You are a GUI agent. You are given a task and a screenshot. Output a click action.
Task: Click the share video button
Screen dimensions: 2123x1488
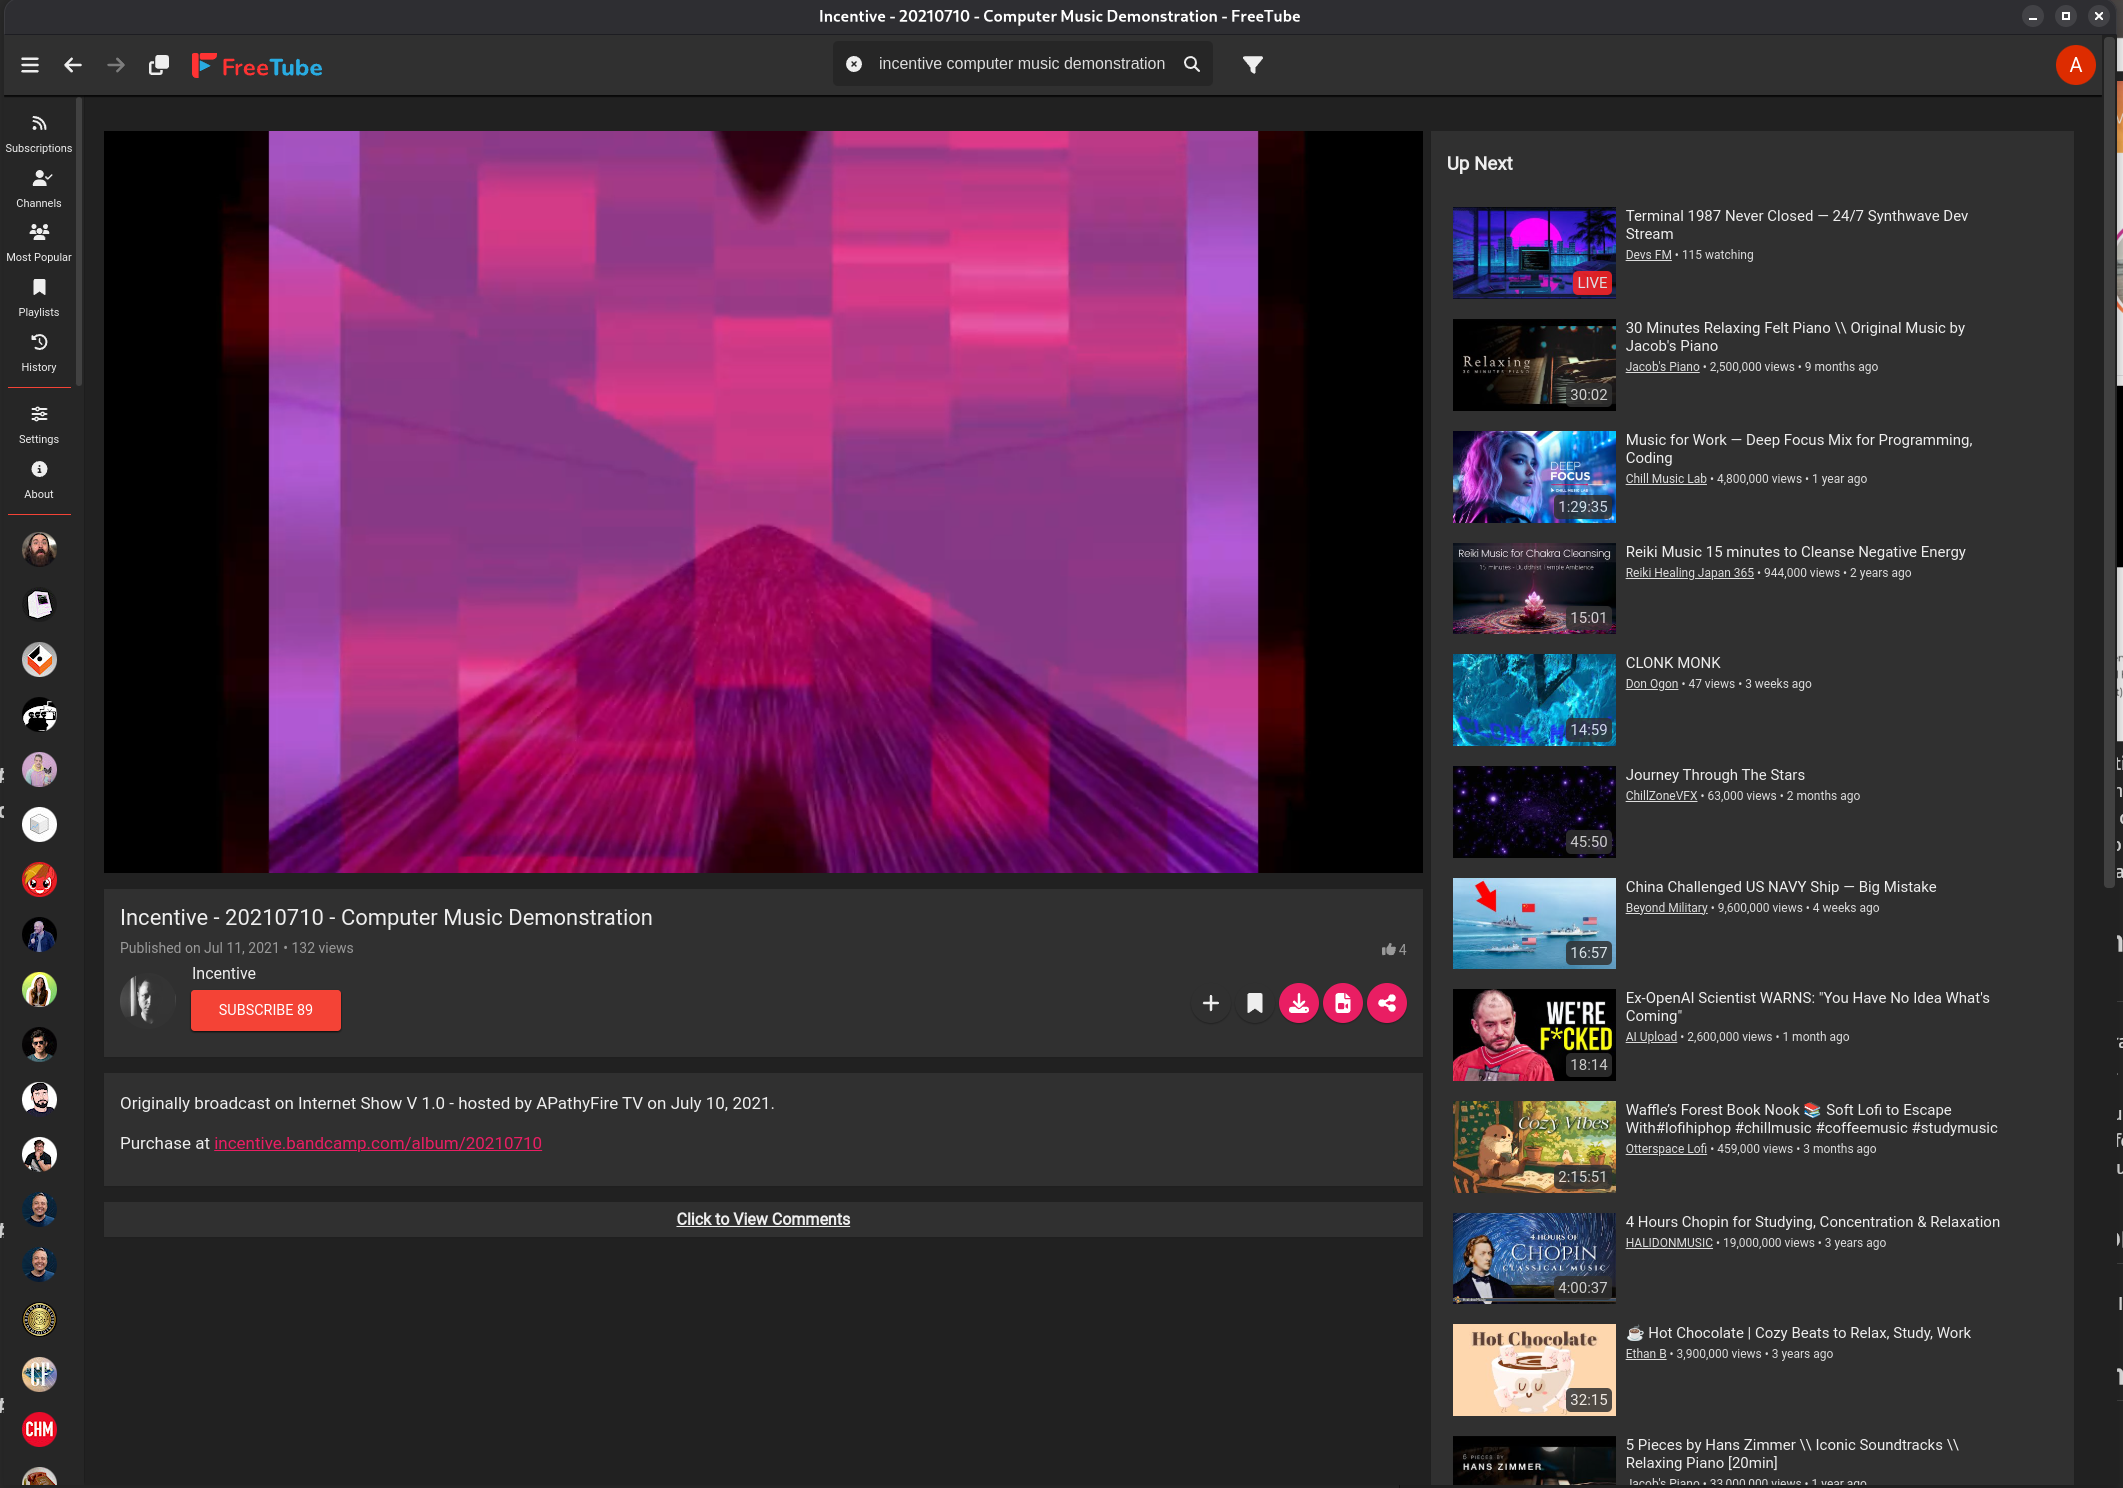pyautogui.click(x=1386, y=1003)
